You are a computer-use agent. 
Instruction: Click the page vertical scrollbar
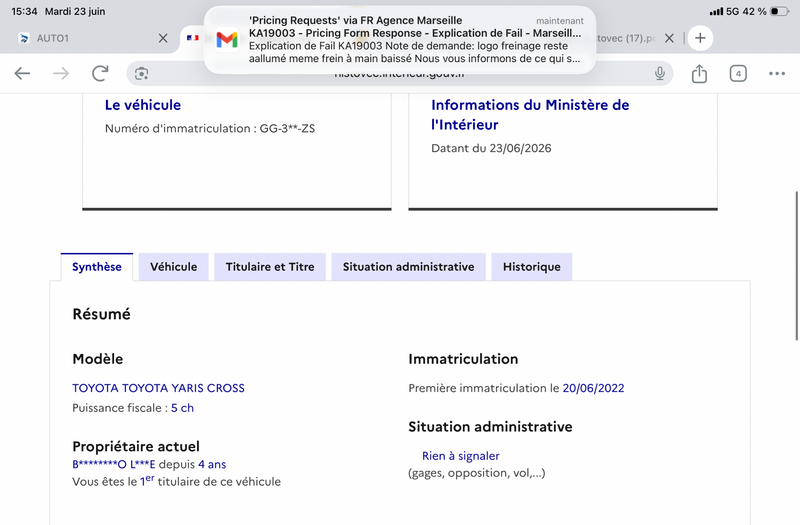point(796,265)
